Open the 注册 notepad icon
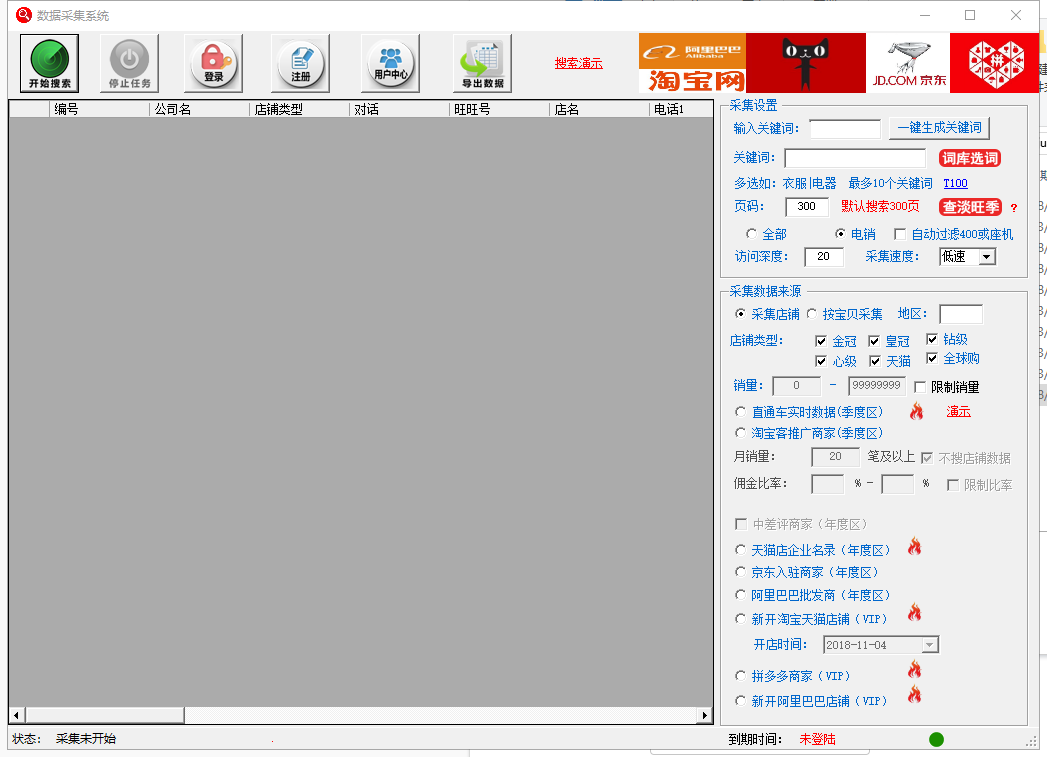1047x757 pixels. click(300, 63)
